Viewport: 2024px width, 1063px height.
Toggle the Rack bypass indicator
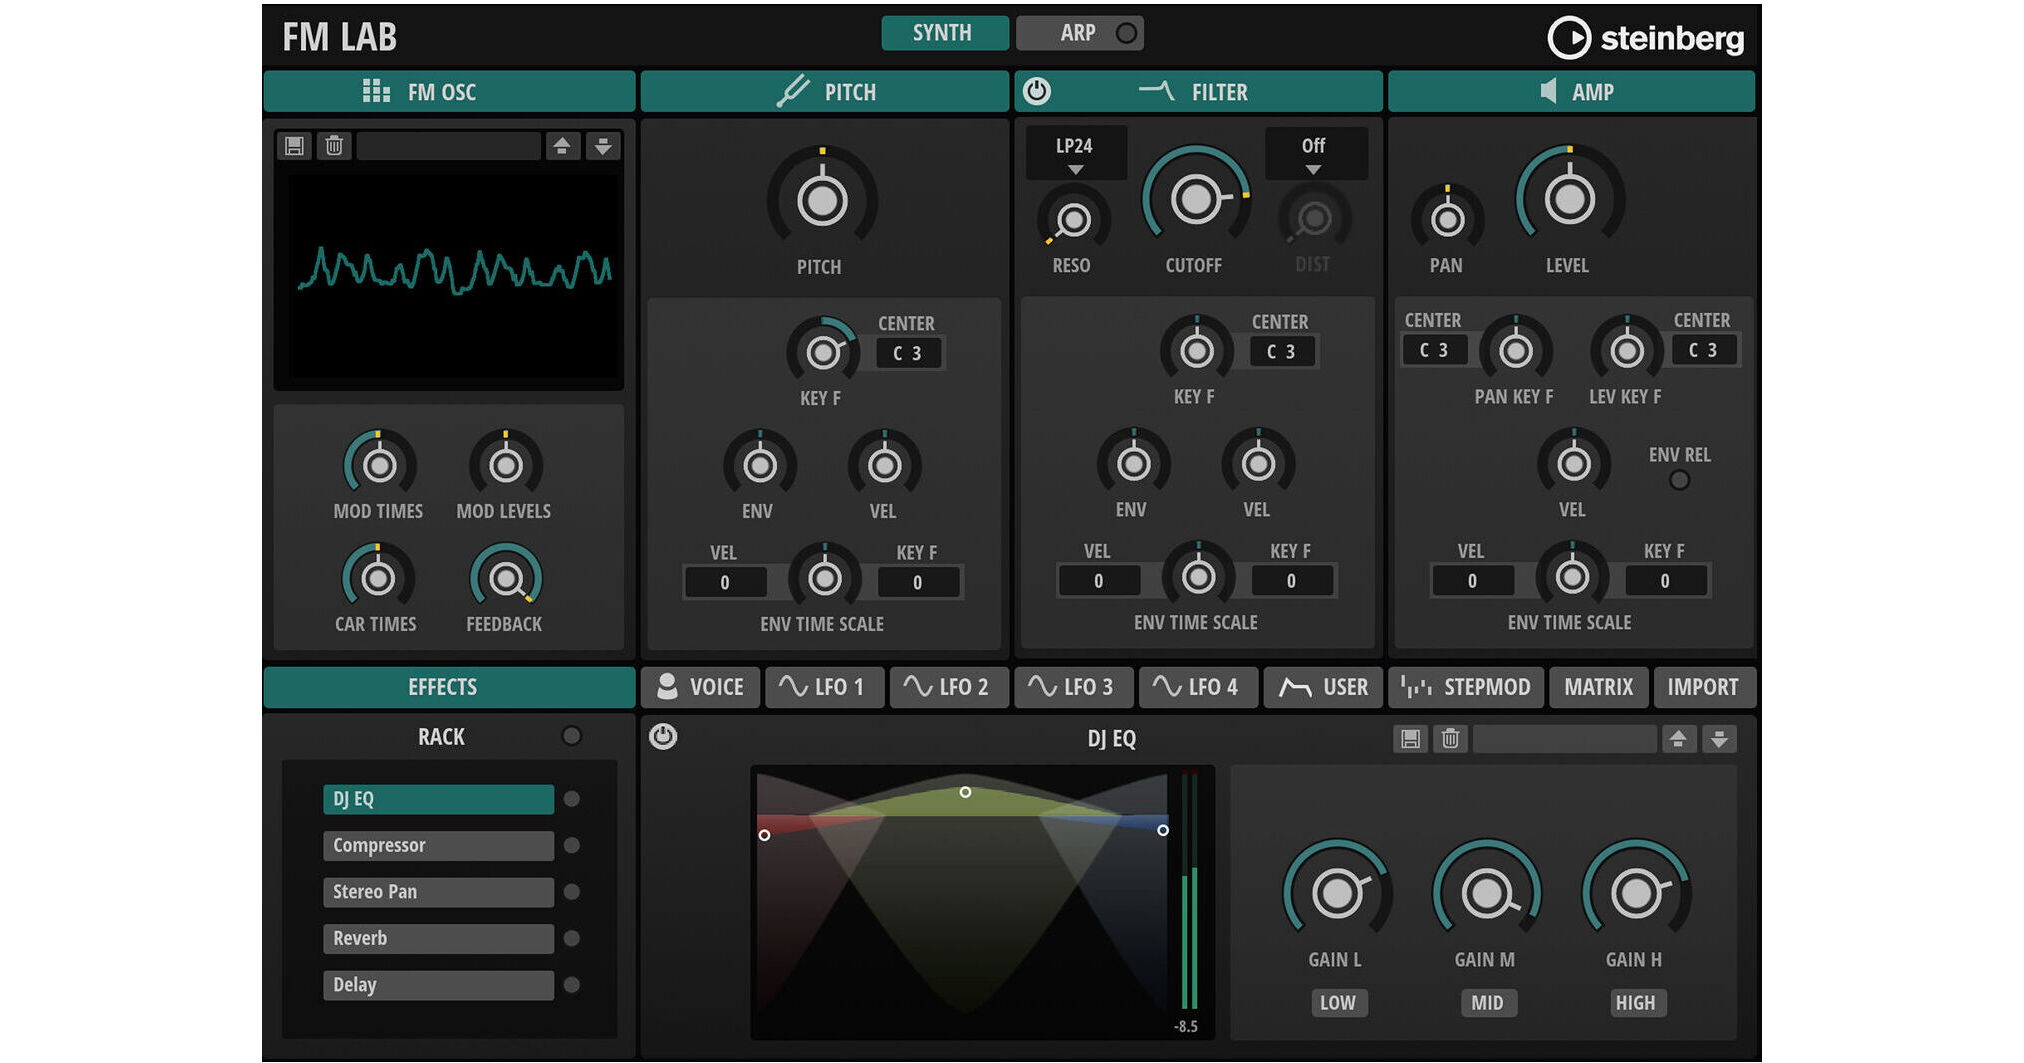click(572, 736)
